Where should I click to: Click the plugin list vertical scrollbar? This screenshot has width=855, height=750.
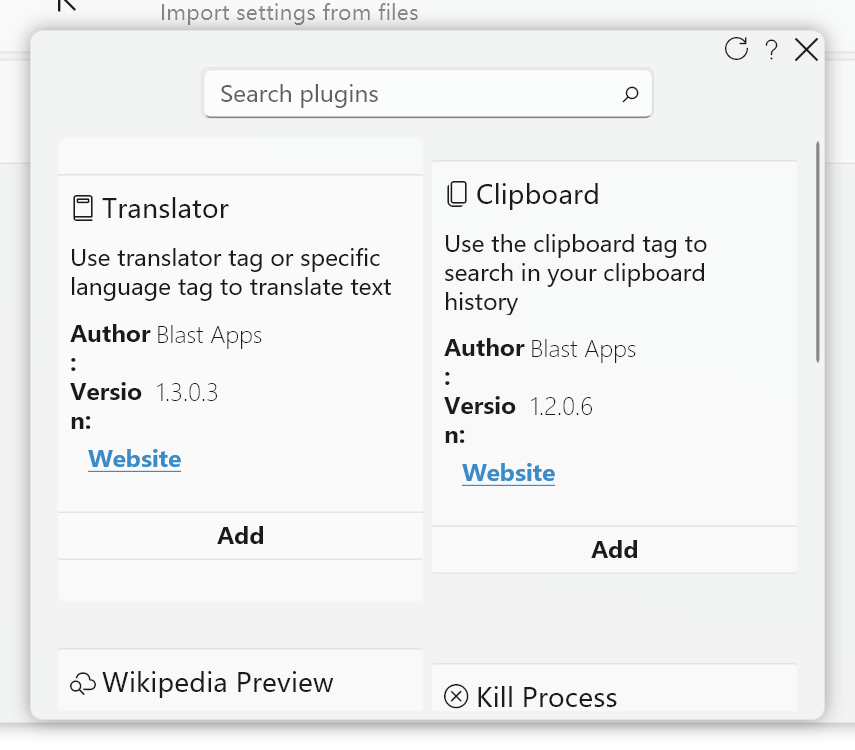(818, 251)
